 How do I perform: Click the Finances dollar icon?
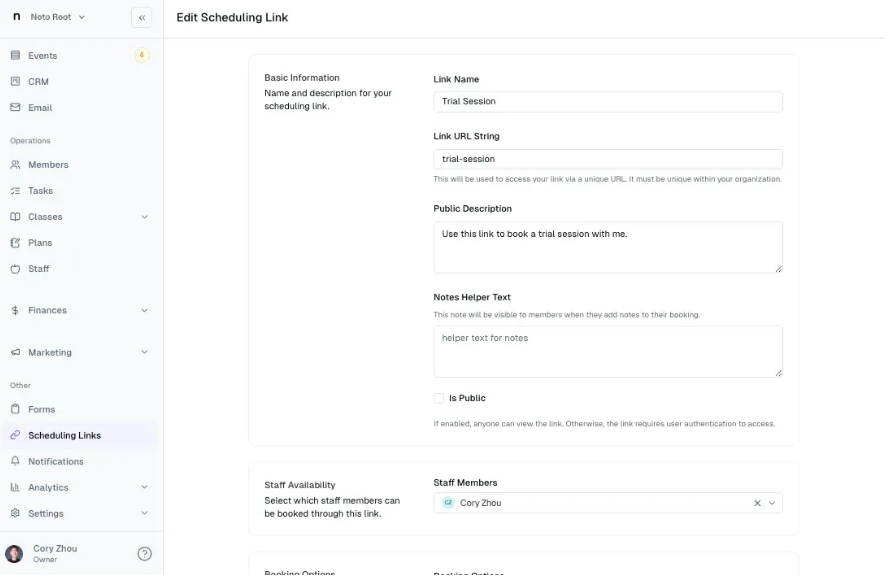pos(15,310)
